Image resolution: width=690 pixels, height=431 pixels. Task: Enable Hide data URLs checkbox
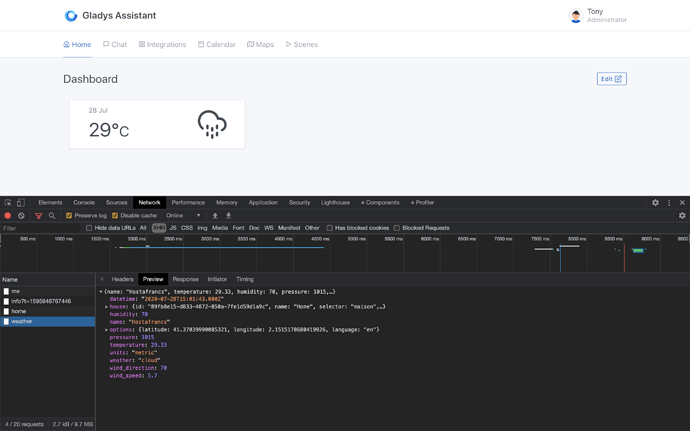coord(89,228)
